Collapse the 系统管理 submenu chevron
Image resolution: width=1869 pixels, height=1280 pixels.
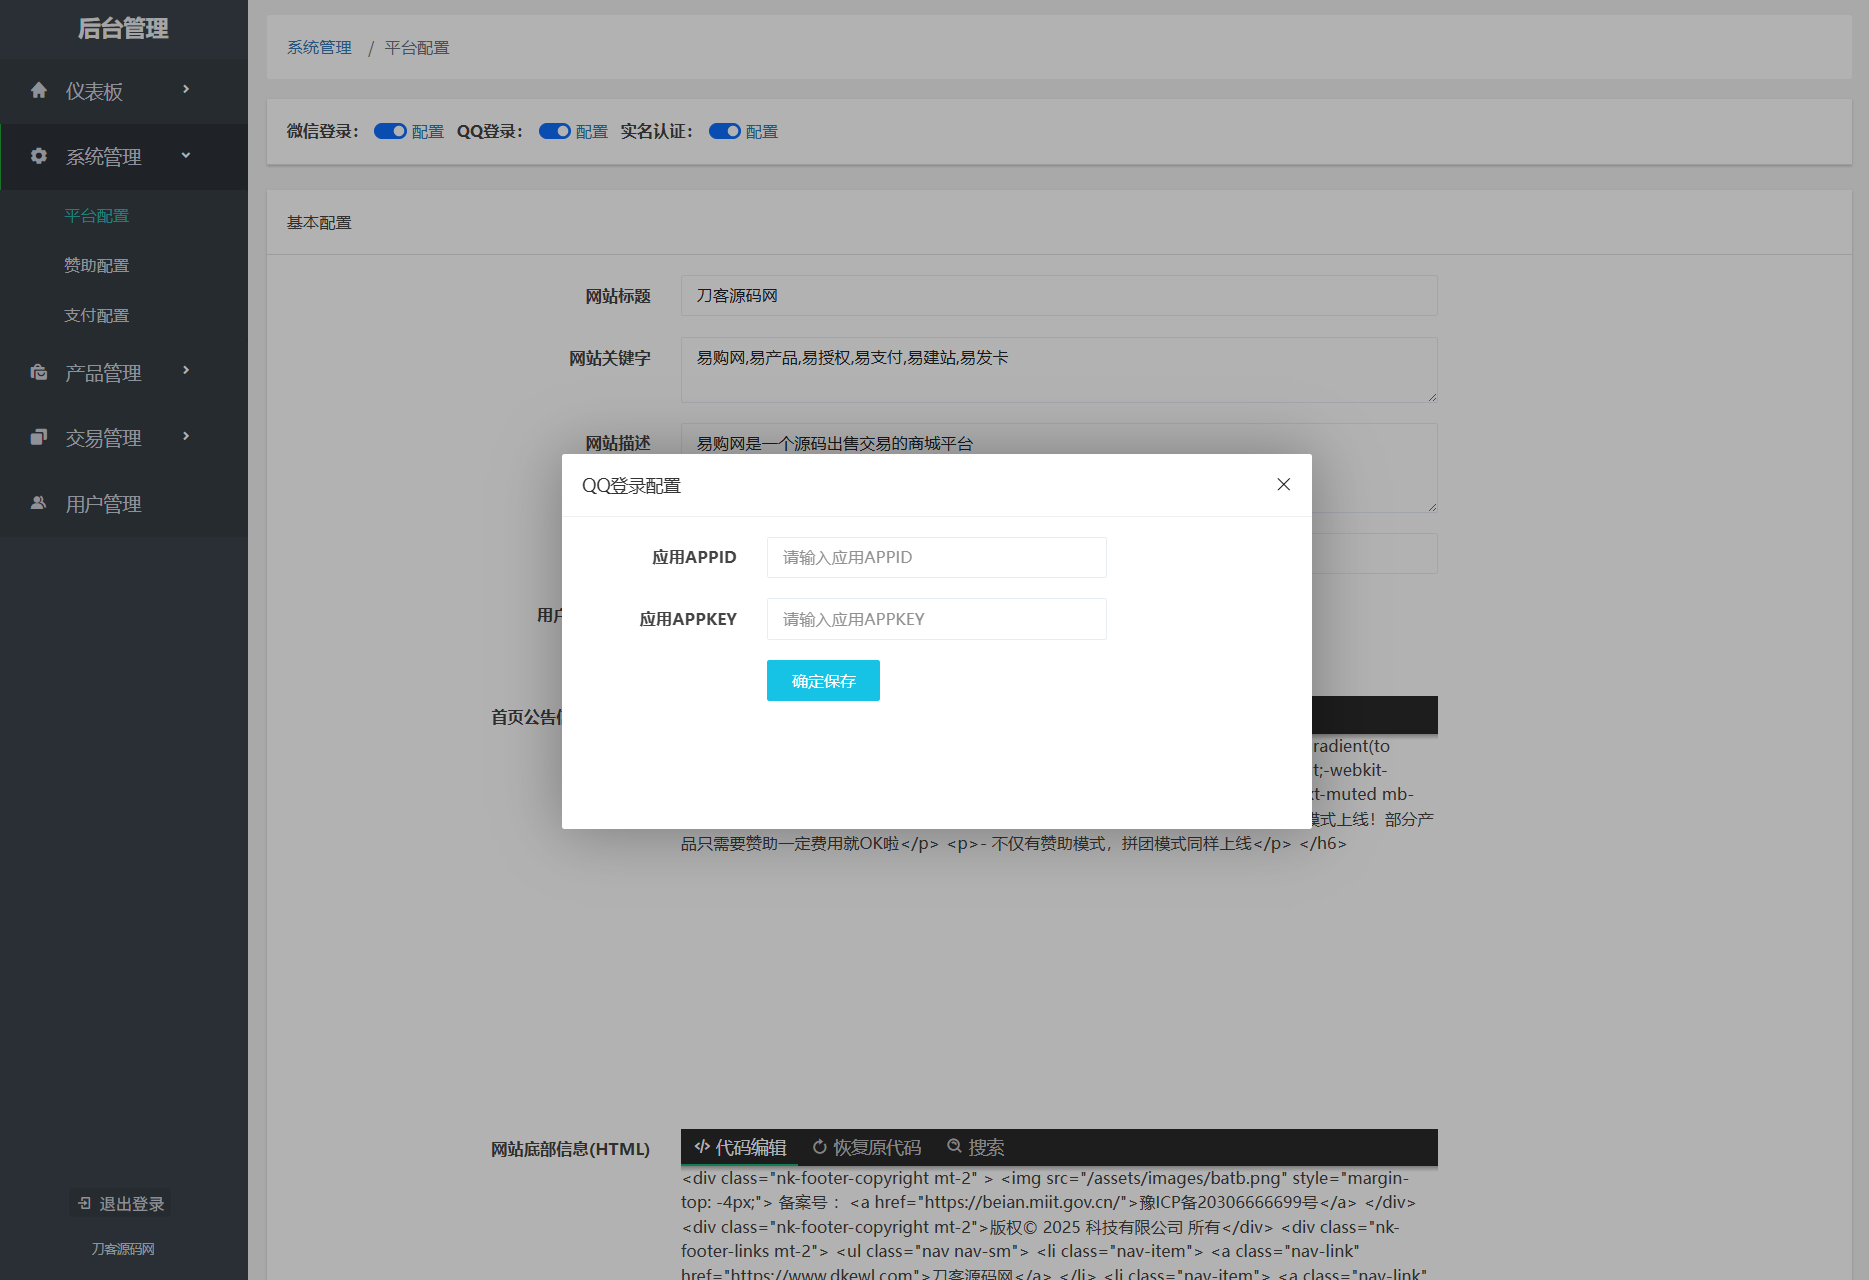pos(185,156)
